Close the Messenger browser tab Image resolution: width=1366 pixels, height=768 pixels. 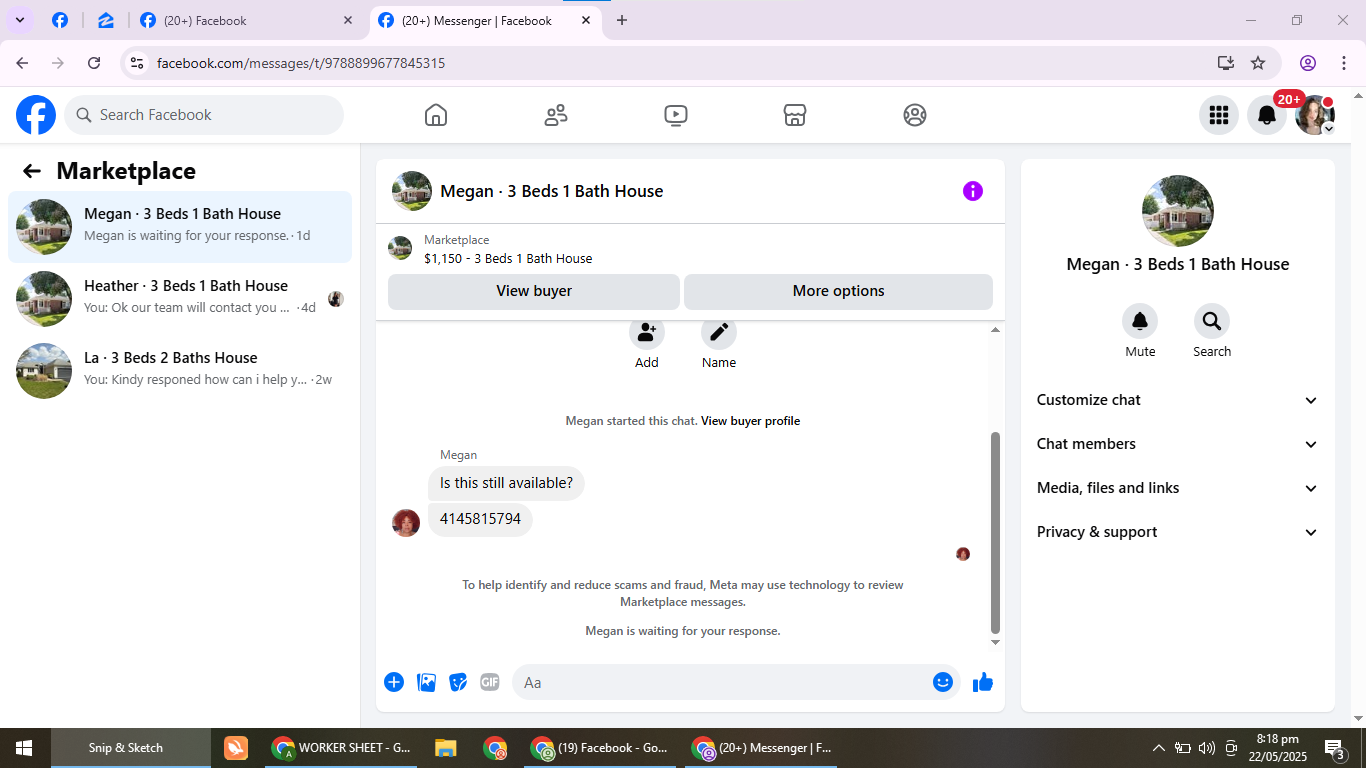click(586, 20)
